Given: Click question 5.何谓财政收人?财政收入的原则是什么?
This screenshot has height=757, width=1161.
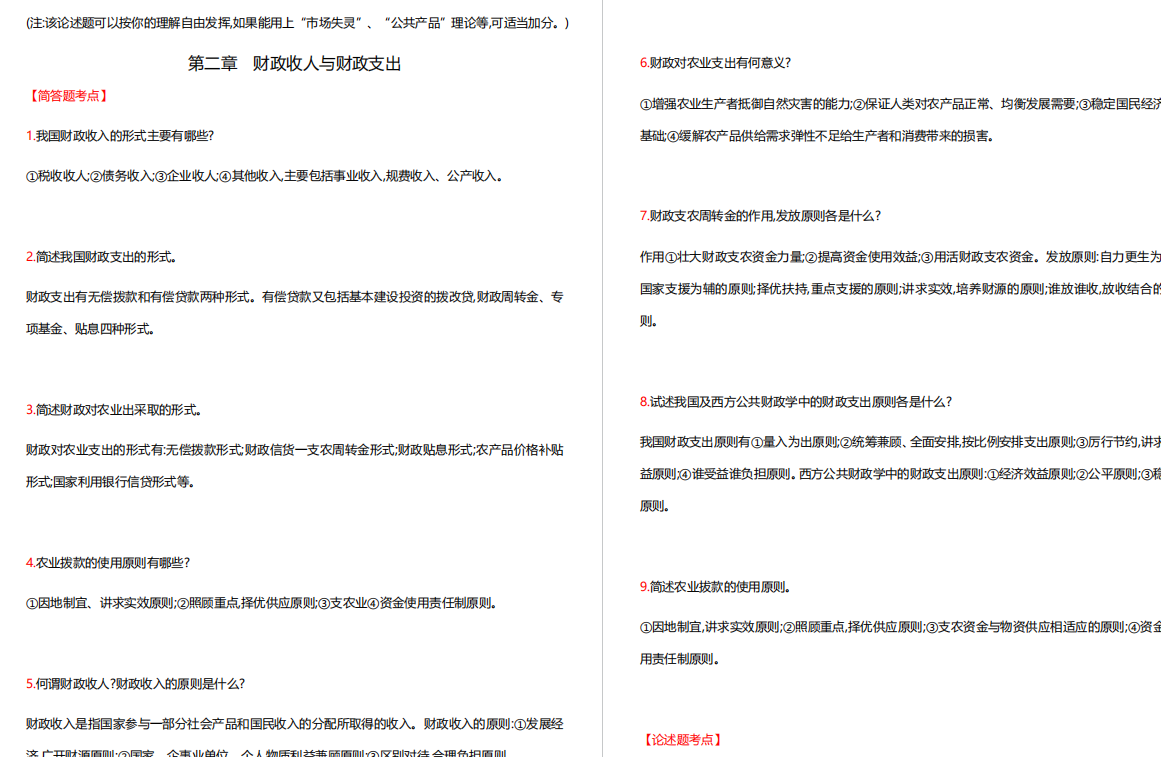Looking at the screenshot, I should (135, 684).
